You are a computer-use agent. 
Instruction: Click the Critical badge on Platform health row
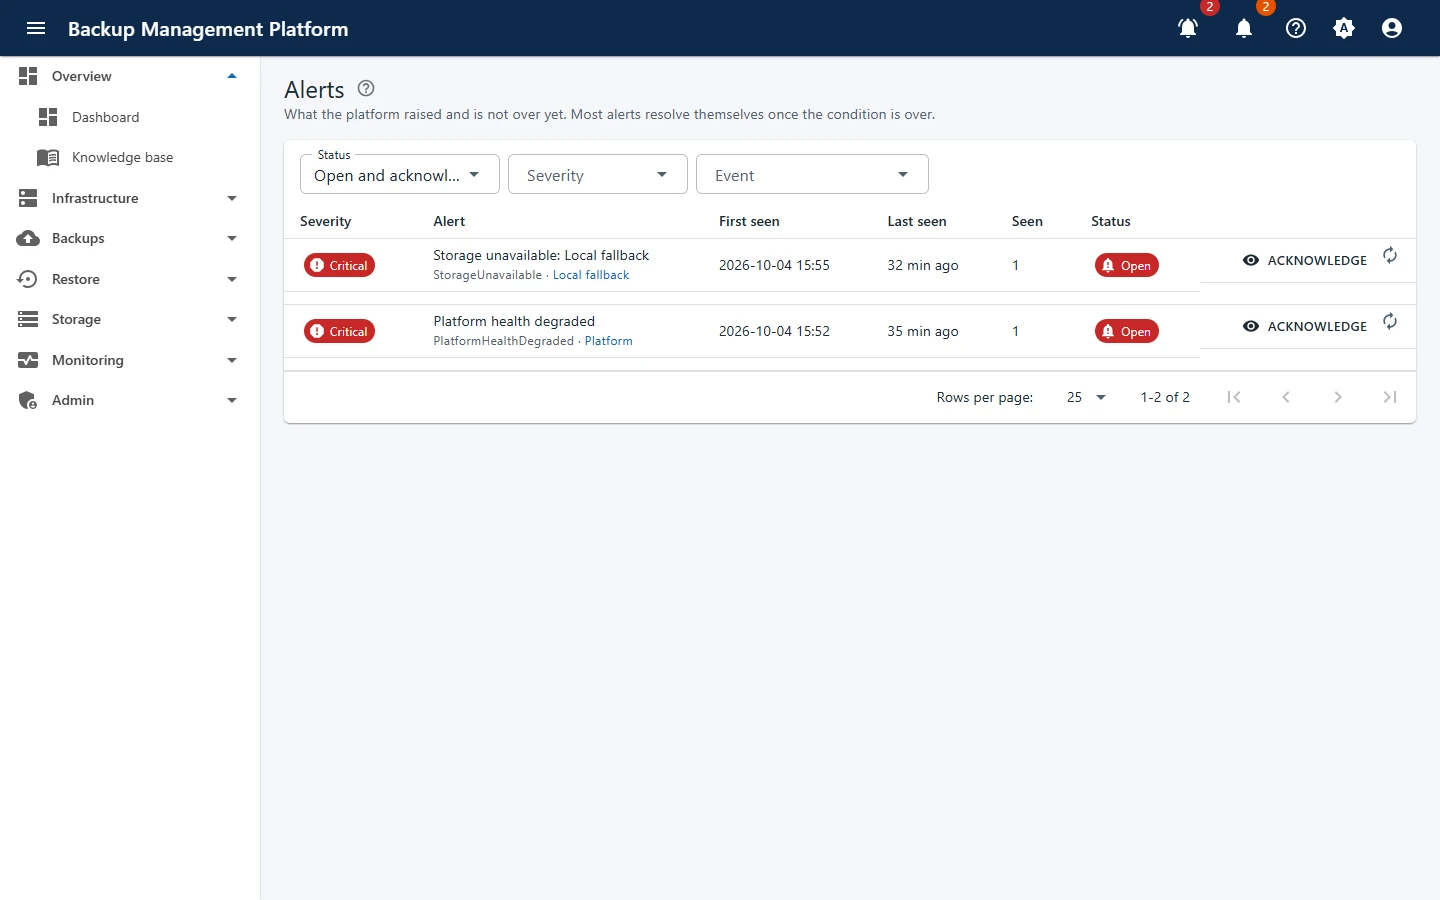pos(340,331)
